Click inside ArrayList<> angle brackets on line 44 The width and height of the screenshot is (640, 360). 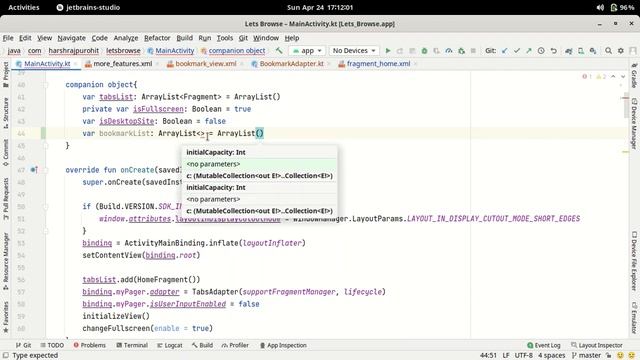pyautogui.click(x=200, y=133)
